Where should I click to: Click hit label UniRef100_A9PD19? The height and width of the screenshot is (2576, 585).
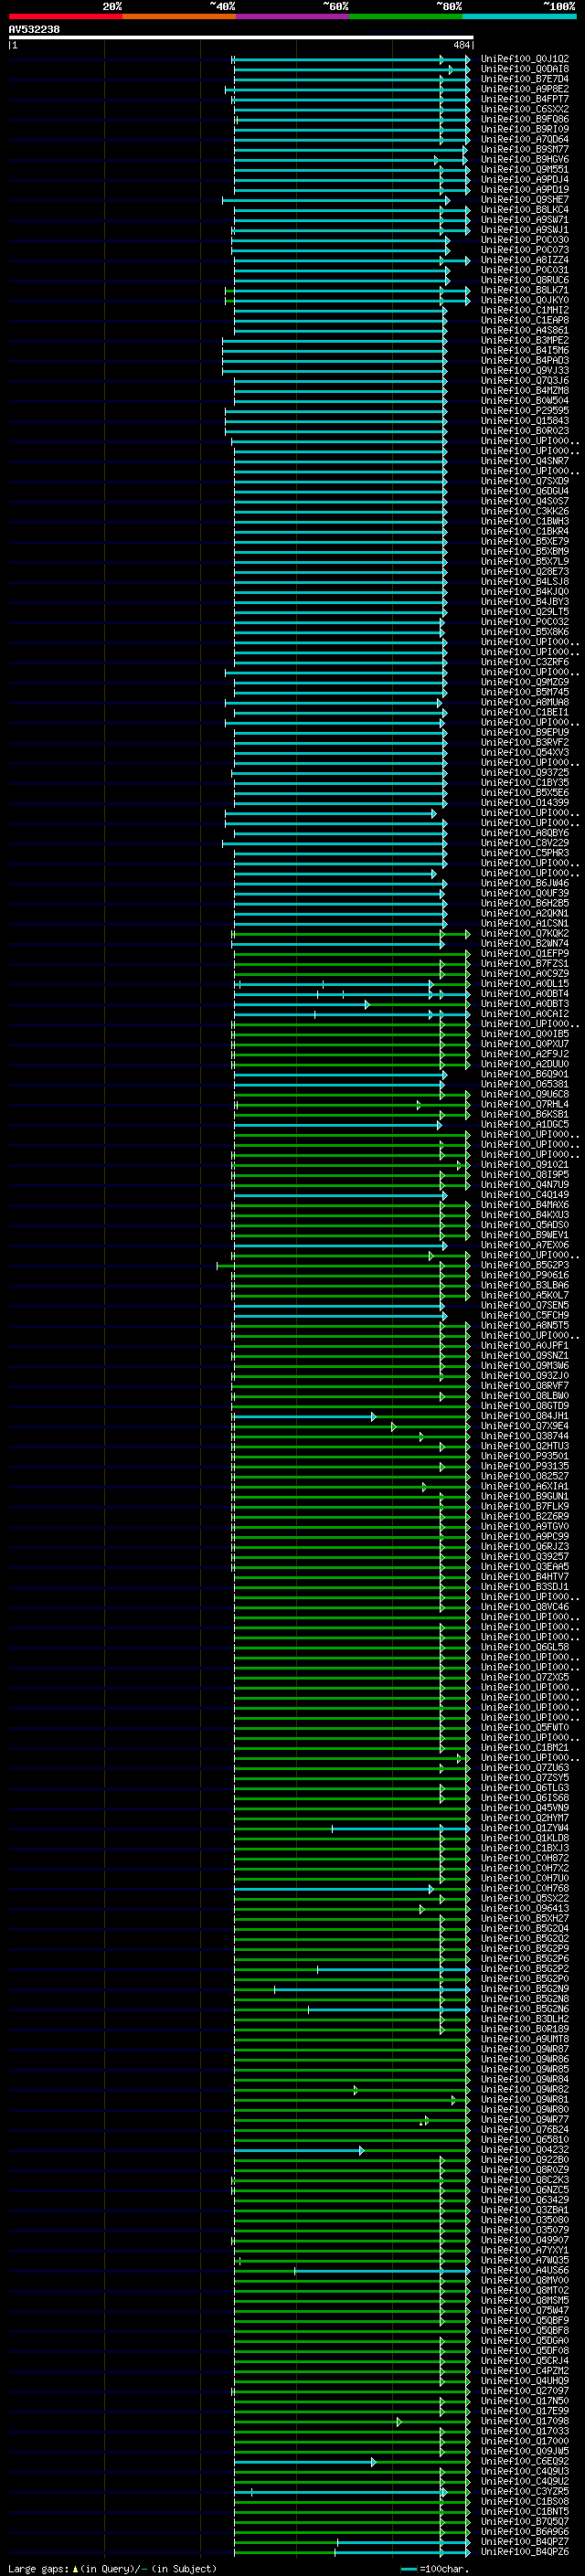pyautogui.click(x=525, y=190)
